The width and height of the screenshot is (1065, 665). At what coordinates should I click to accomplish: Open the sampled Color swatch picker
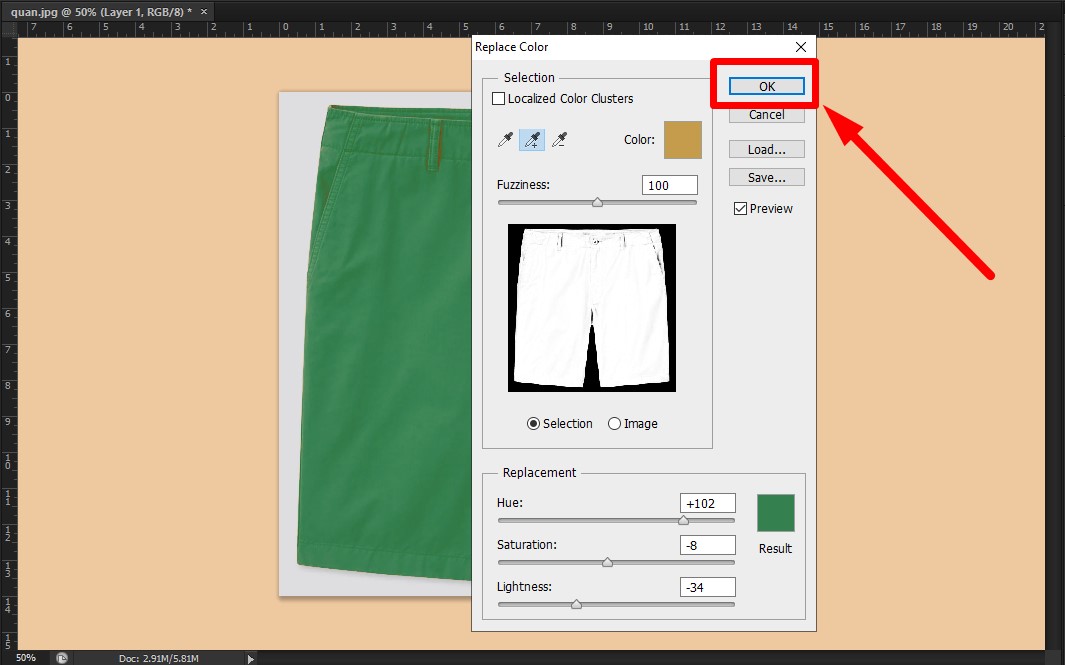pyautogui.click(x=683, y=139)
